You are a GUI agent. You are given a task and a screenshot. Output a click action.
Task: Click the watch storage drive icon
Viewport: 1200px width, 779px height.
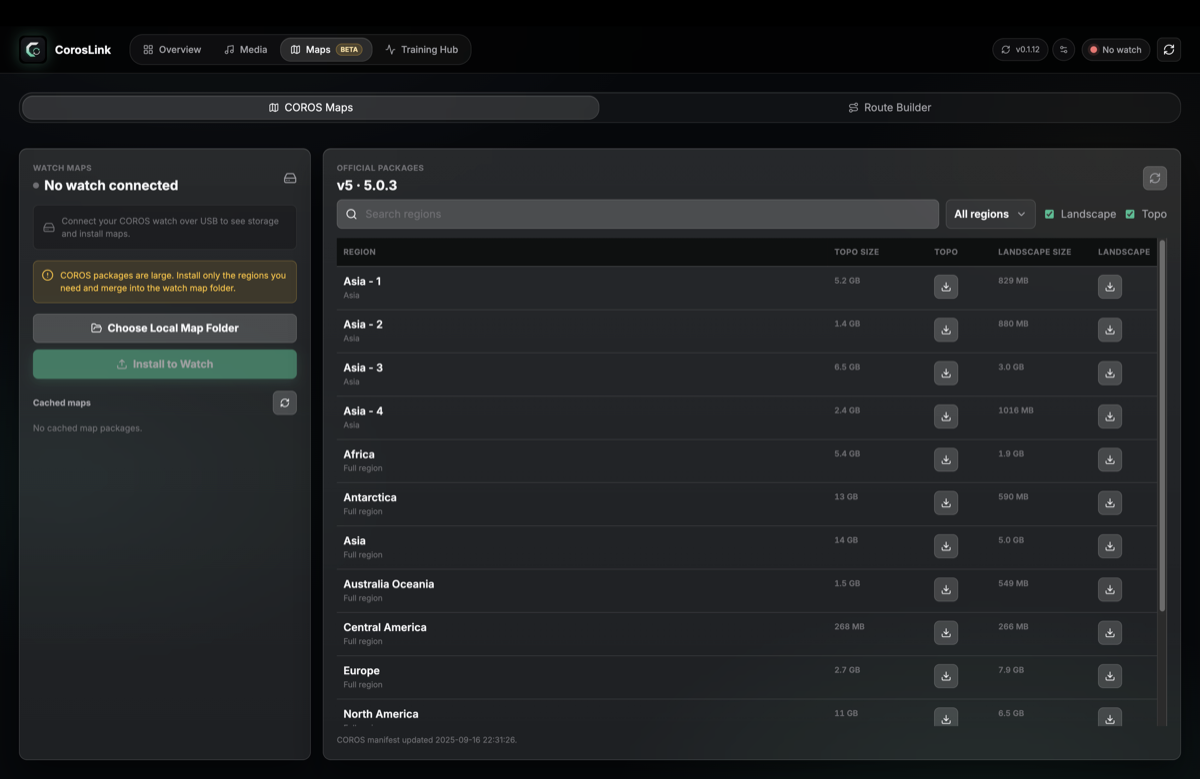point(290,178)
